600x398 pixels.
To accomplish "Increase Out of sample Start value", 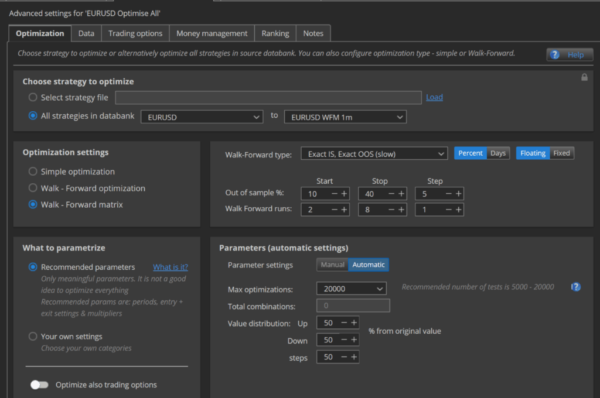I will (x=344, y=194).
